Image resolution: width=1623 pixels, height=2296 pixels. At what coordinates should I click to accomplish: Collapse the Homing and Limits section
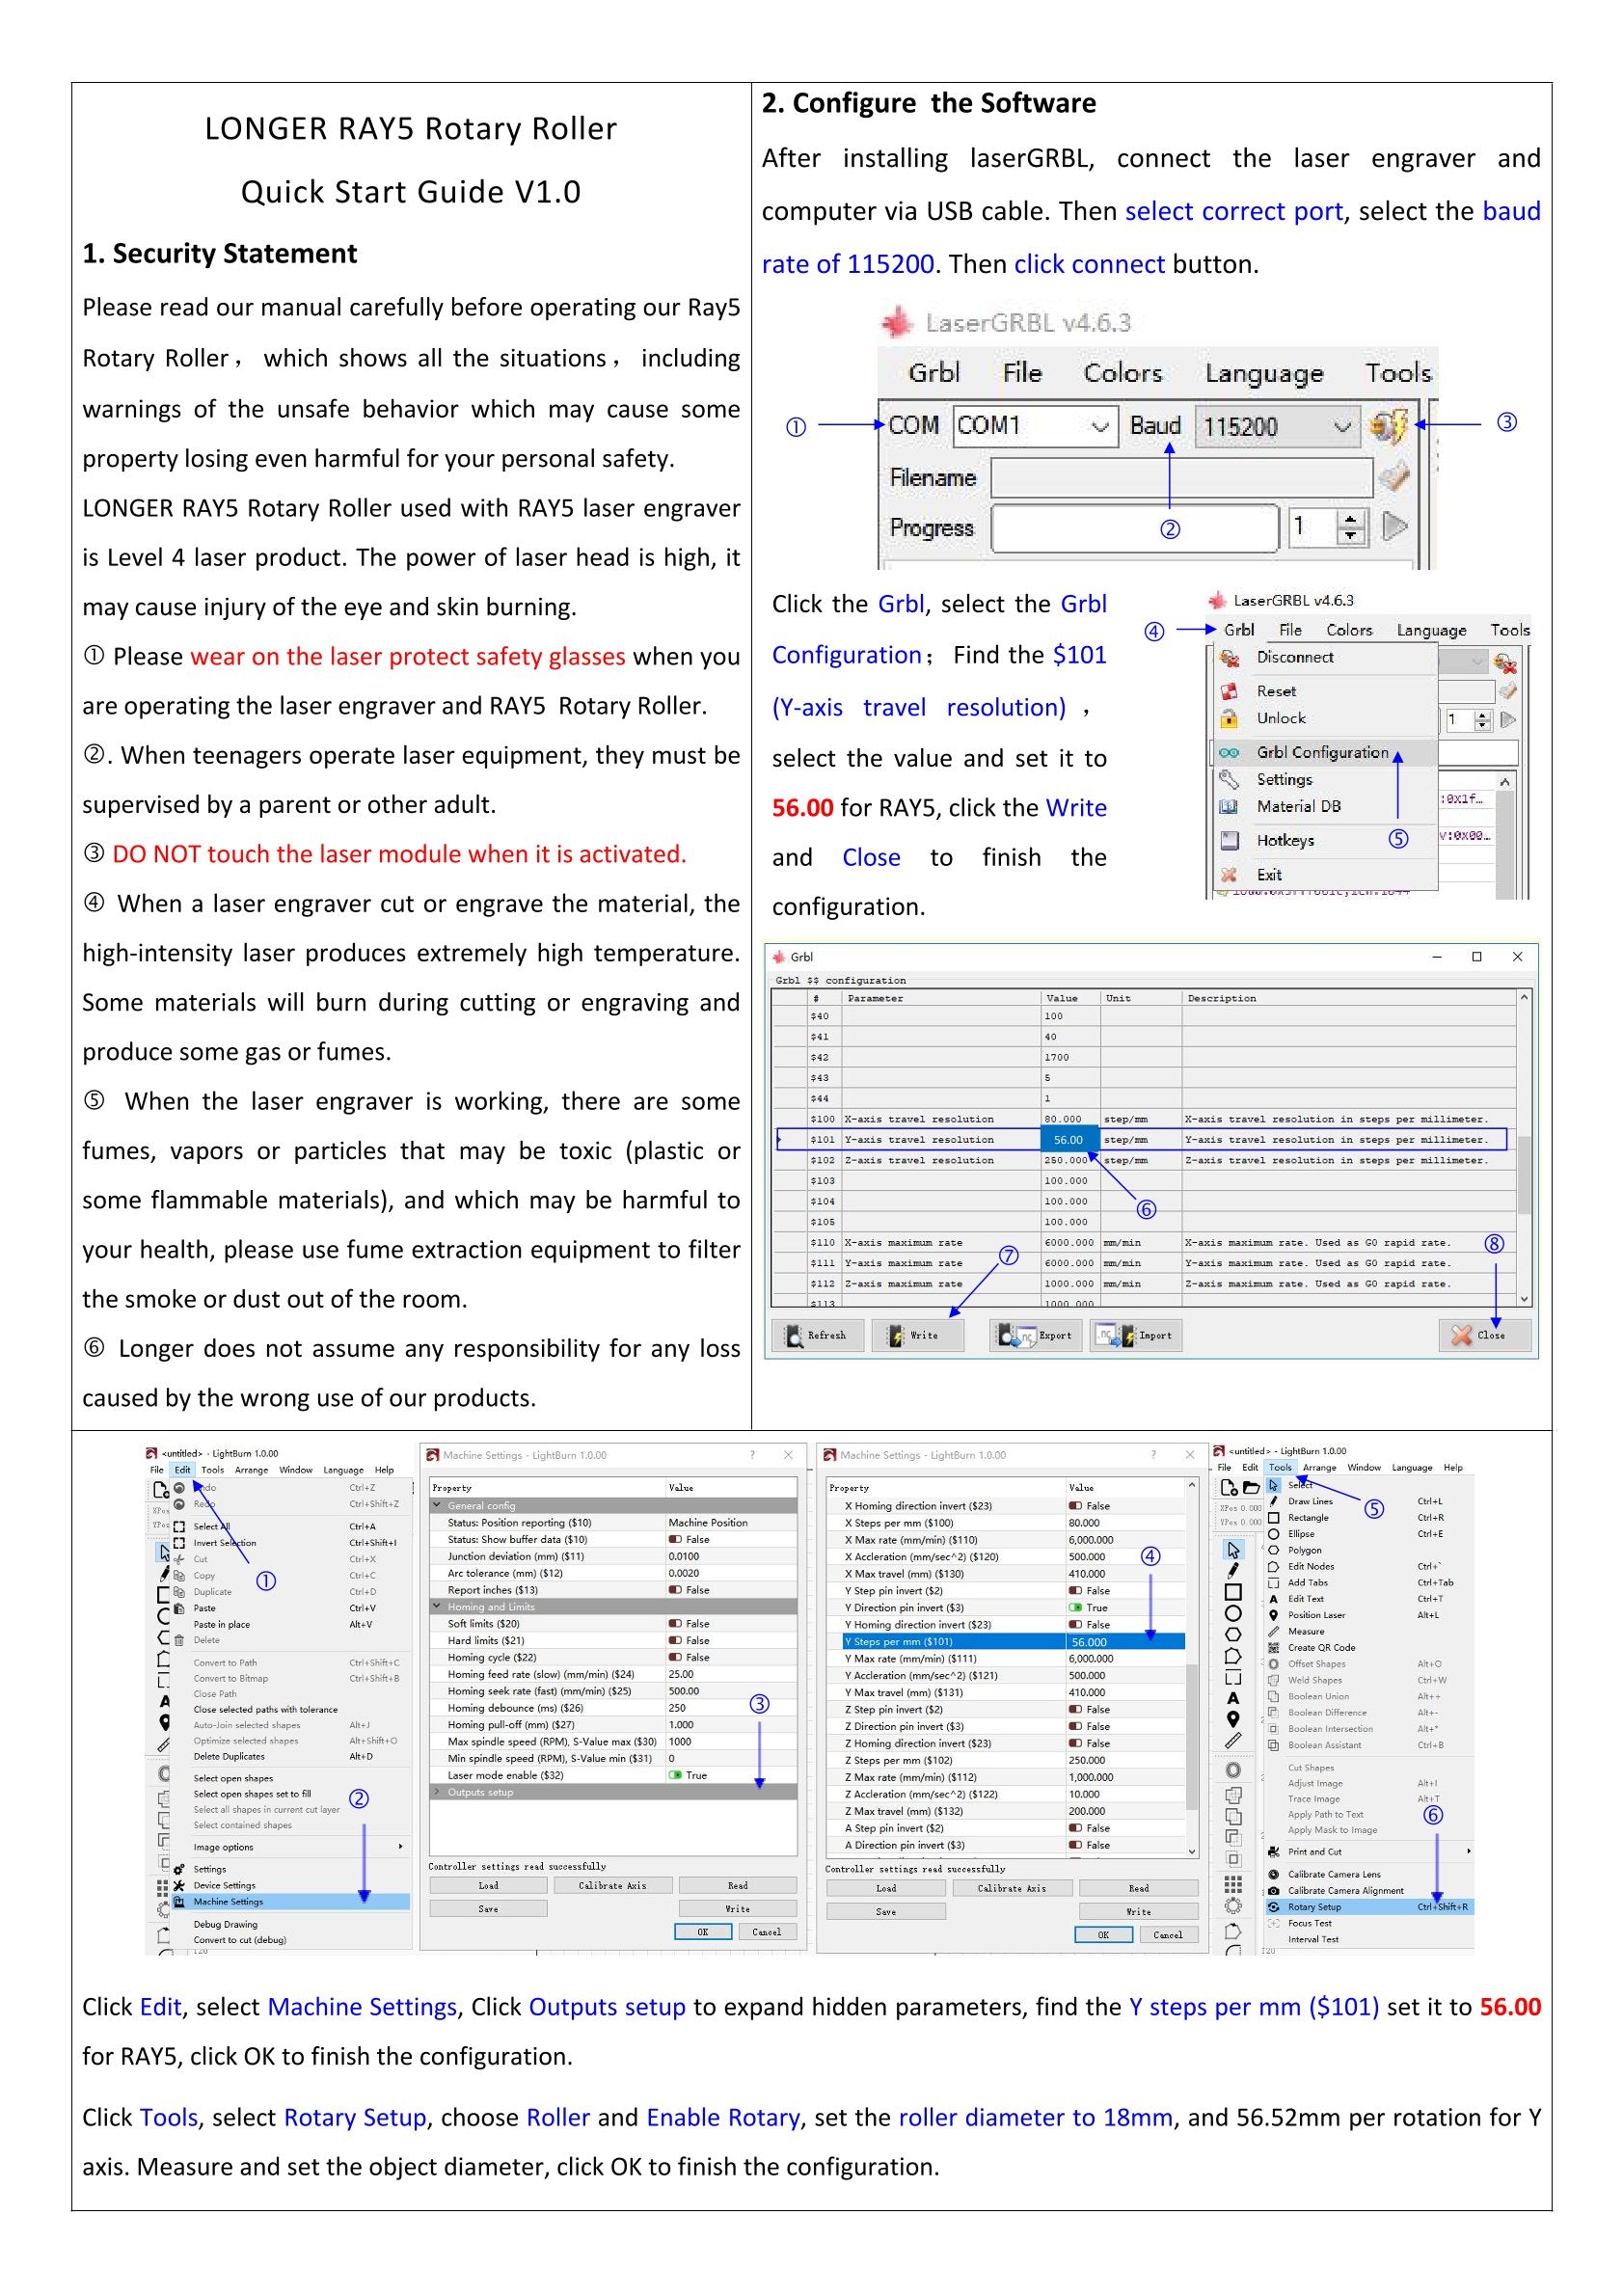pyautogui.click(x=437, y=1607)
